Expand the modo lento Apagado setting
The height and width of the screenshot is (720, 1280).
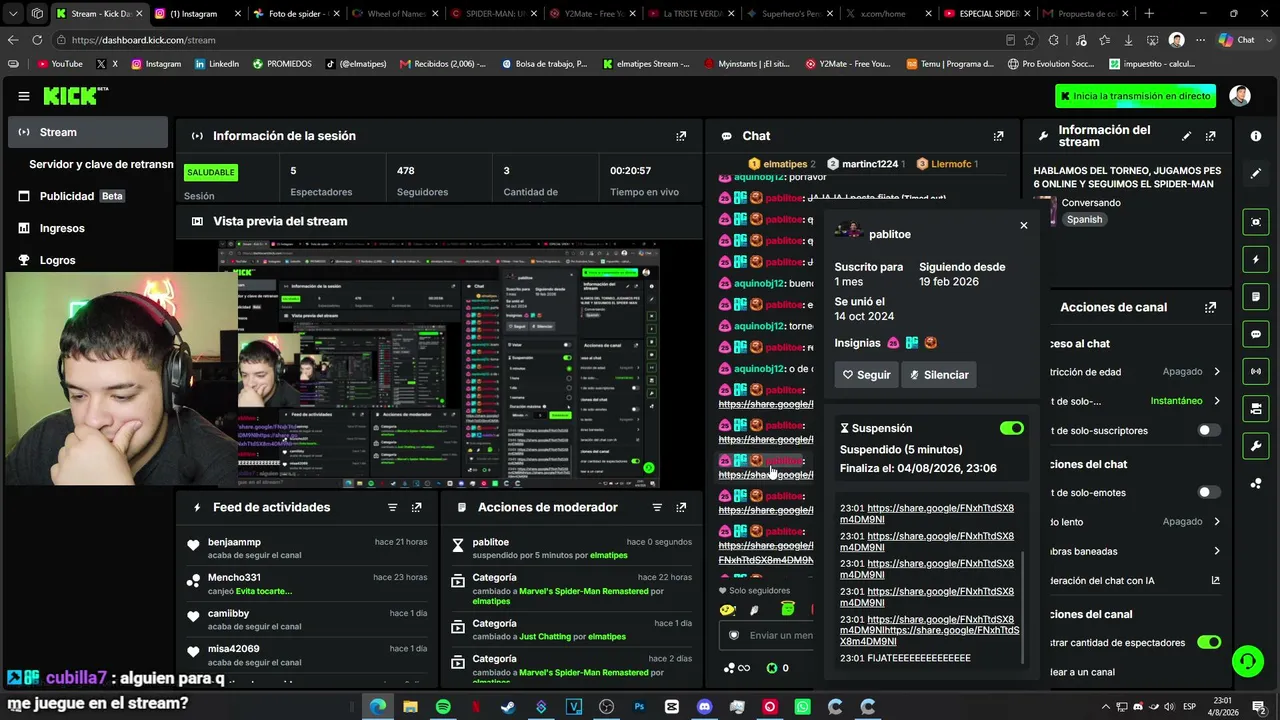pyautogui.click(x=1217, y=522)
